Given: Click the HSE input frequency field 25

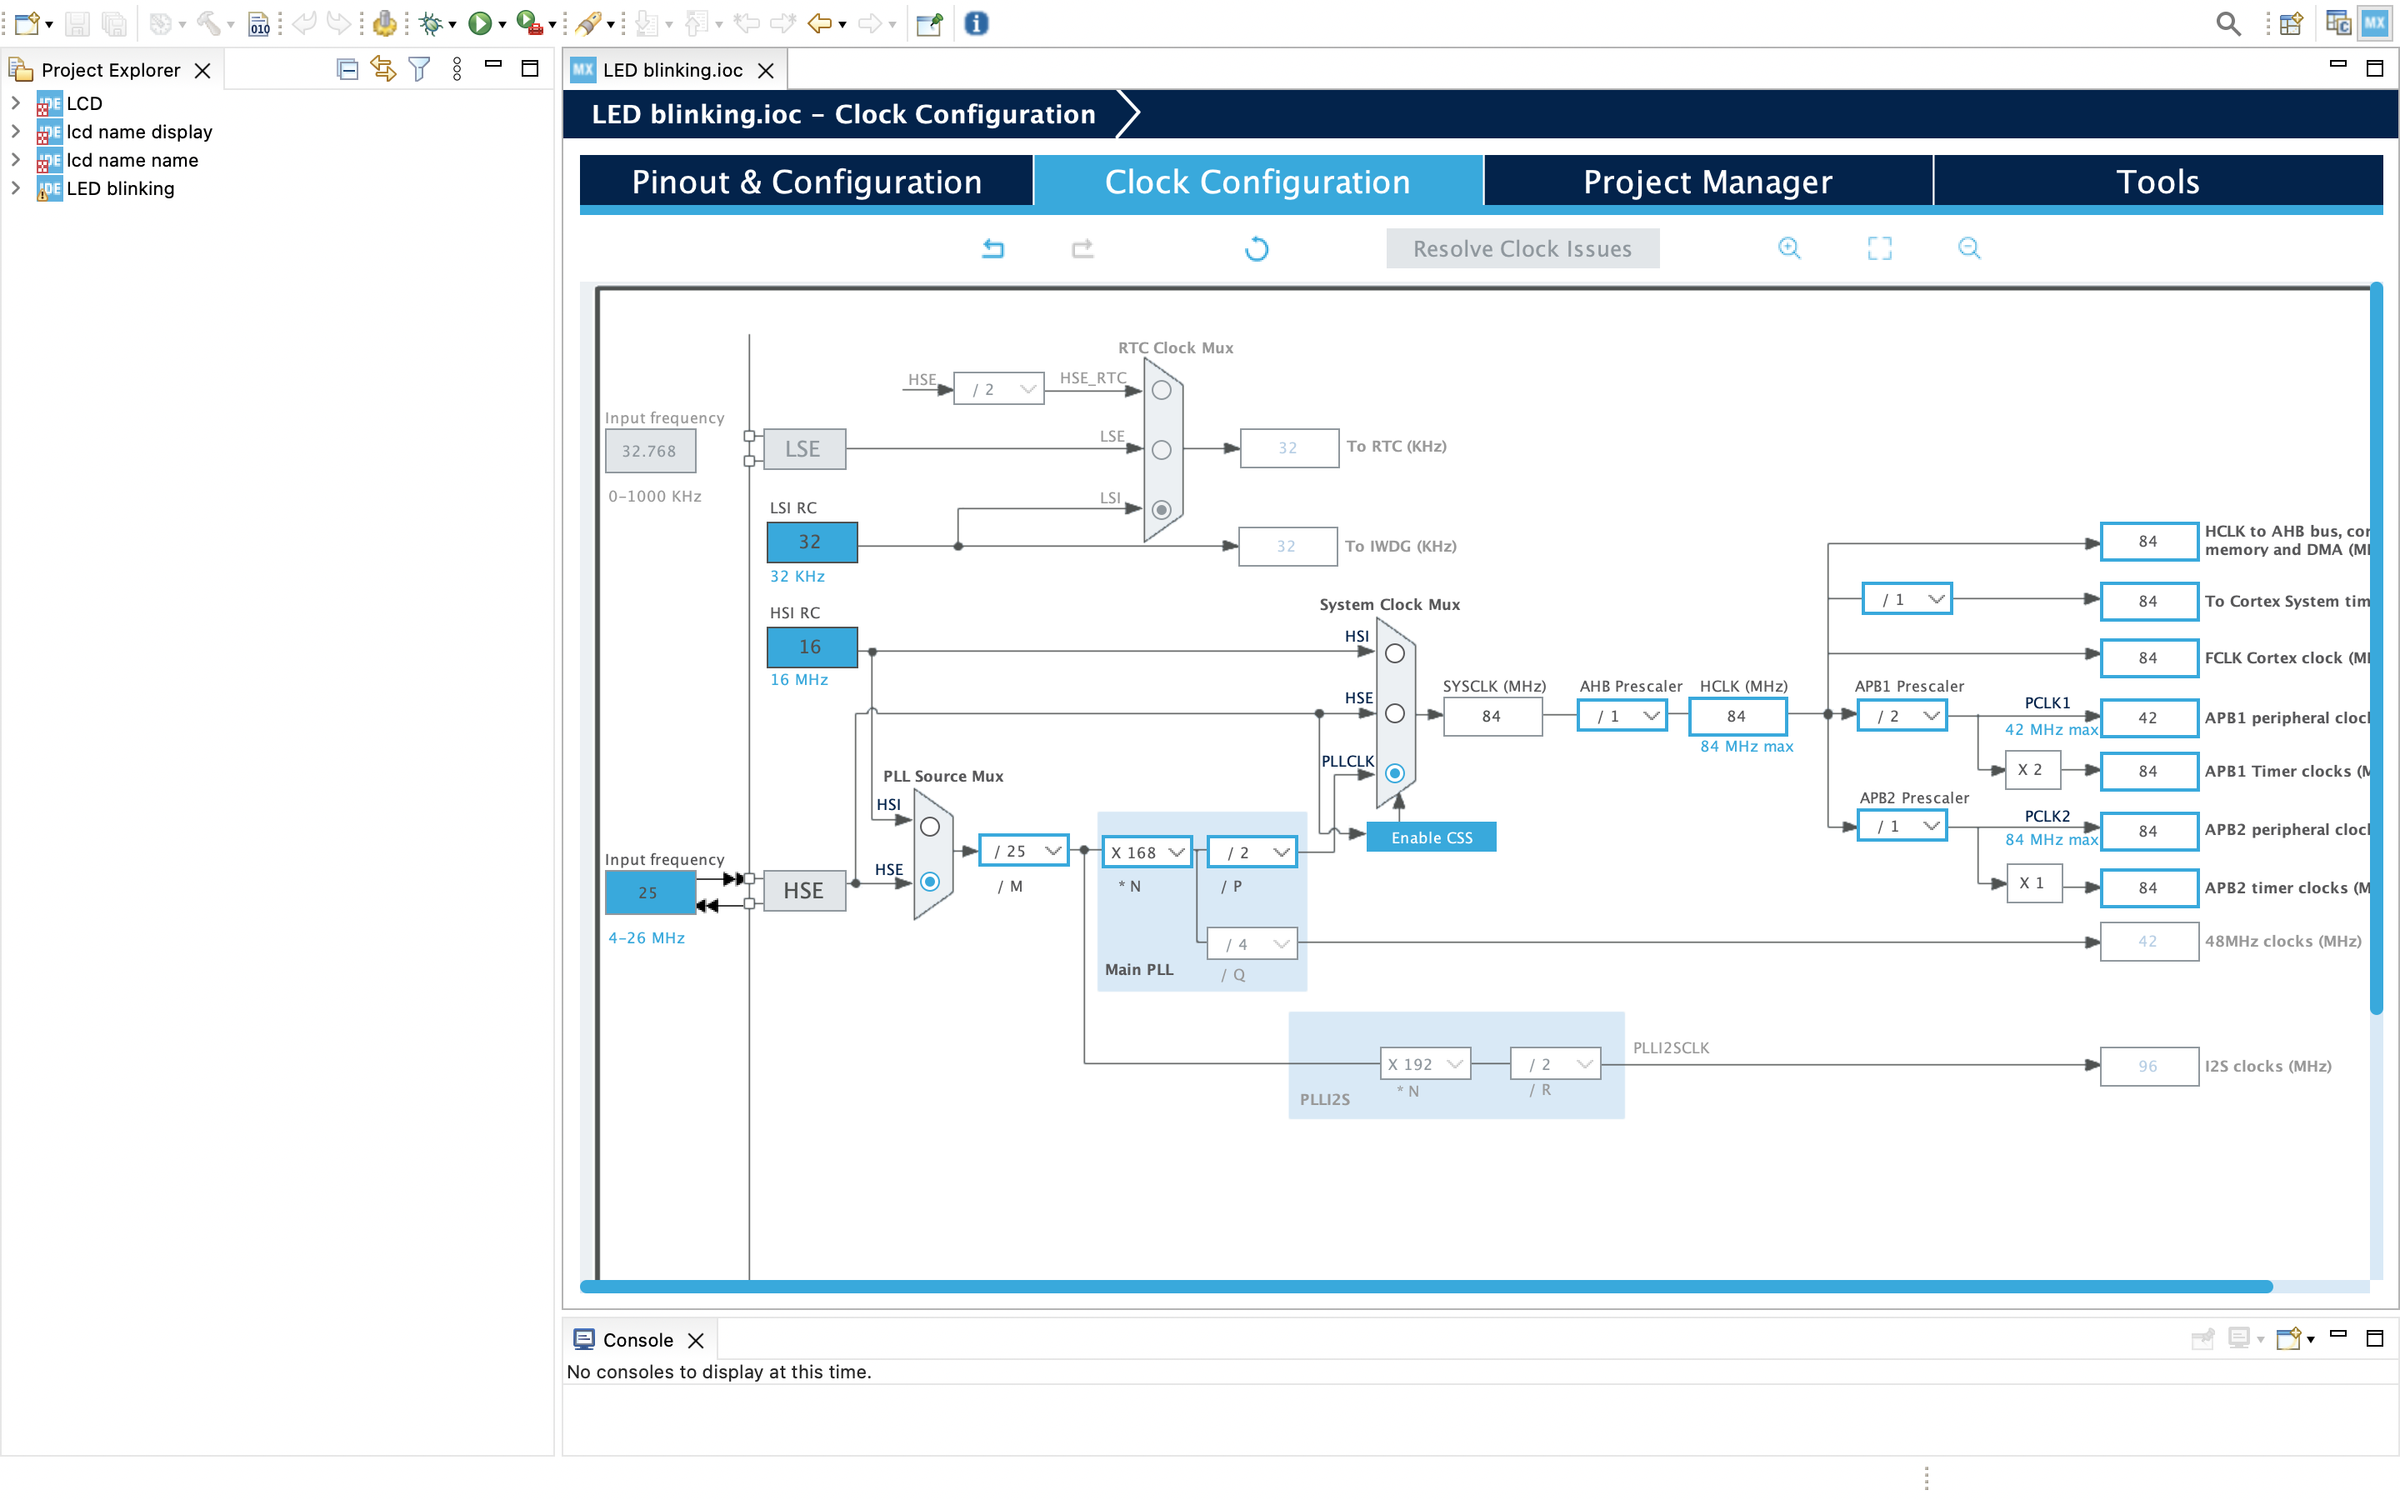Looking at the screenshot, I should coord(648,892).
